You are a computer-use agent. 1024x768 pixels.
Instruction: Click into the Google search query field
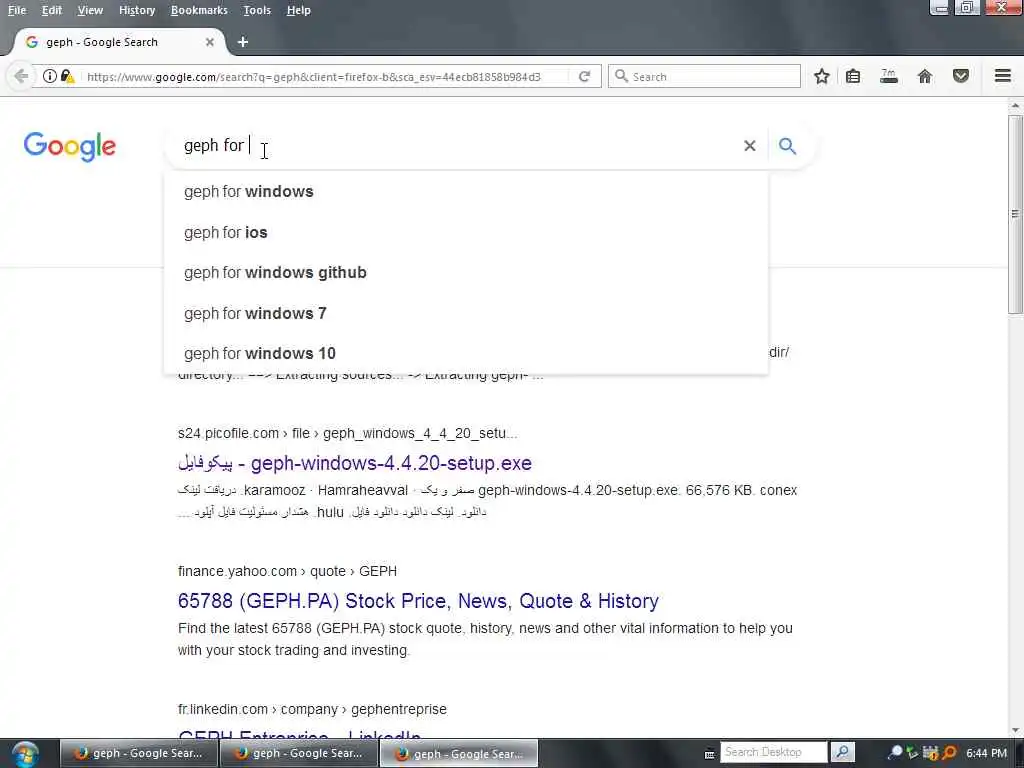coord(457,146)
